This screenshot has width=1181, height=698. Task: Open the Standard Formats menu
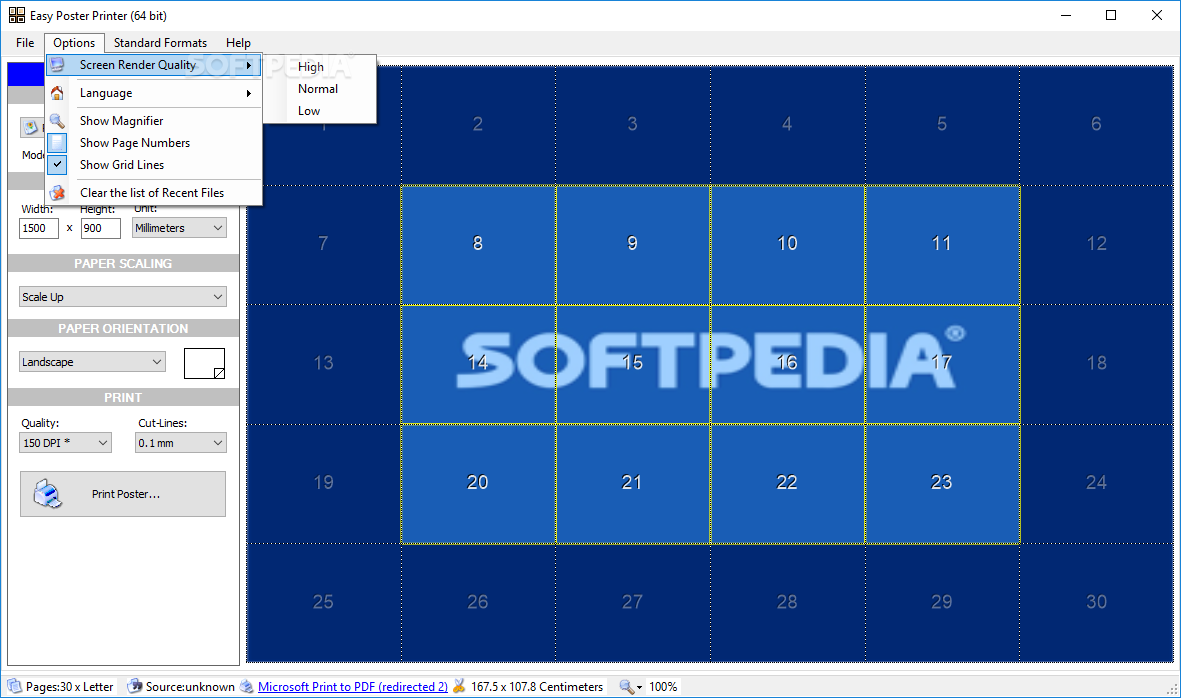pos(160,43)
